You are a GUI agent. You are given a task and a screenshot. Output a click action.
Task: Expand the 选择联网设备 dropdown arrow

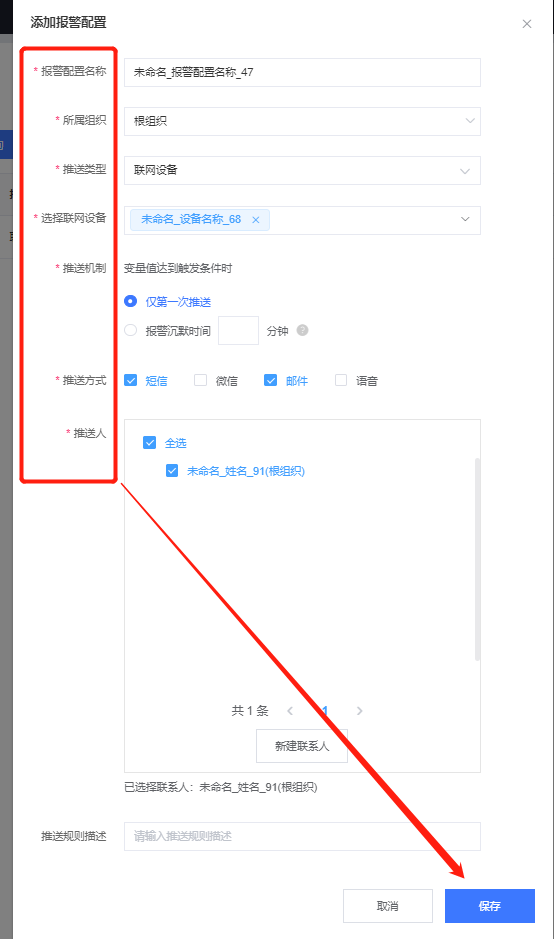tap(465, 219)
